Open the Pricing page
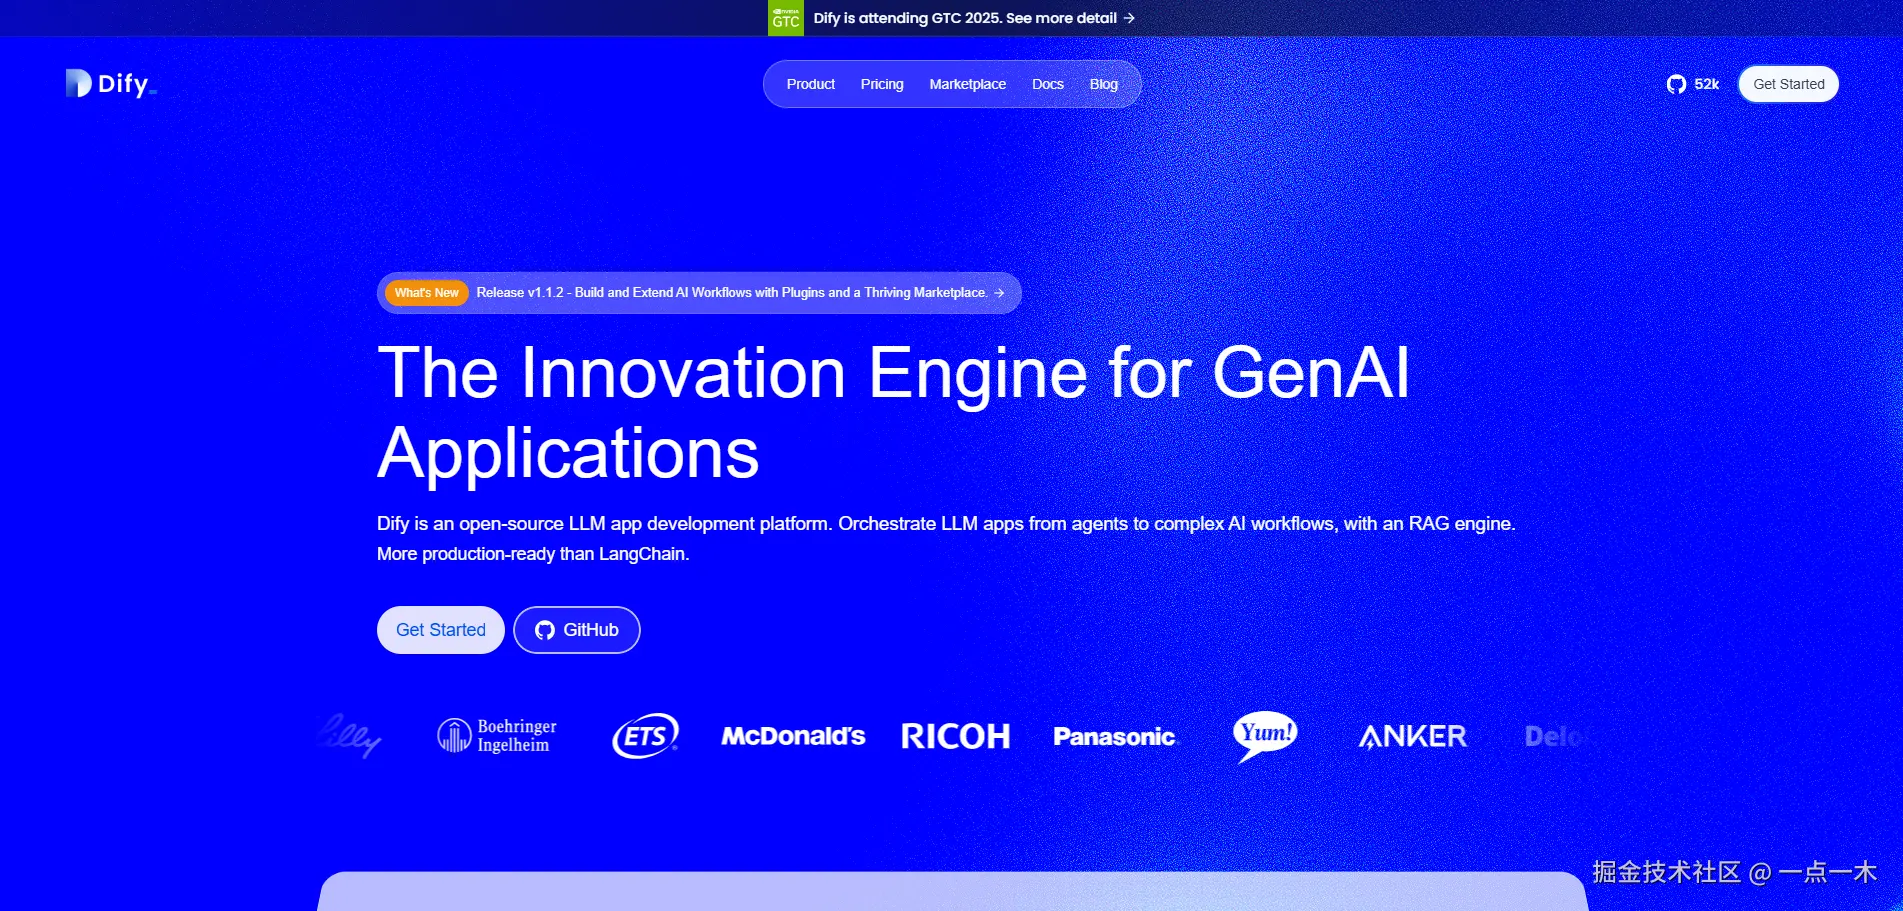This screenshot has height=911, width=1903. tap(882, 84)
